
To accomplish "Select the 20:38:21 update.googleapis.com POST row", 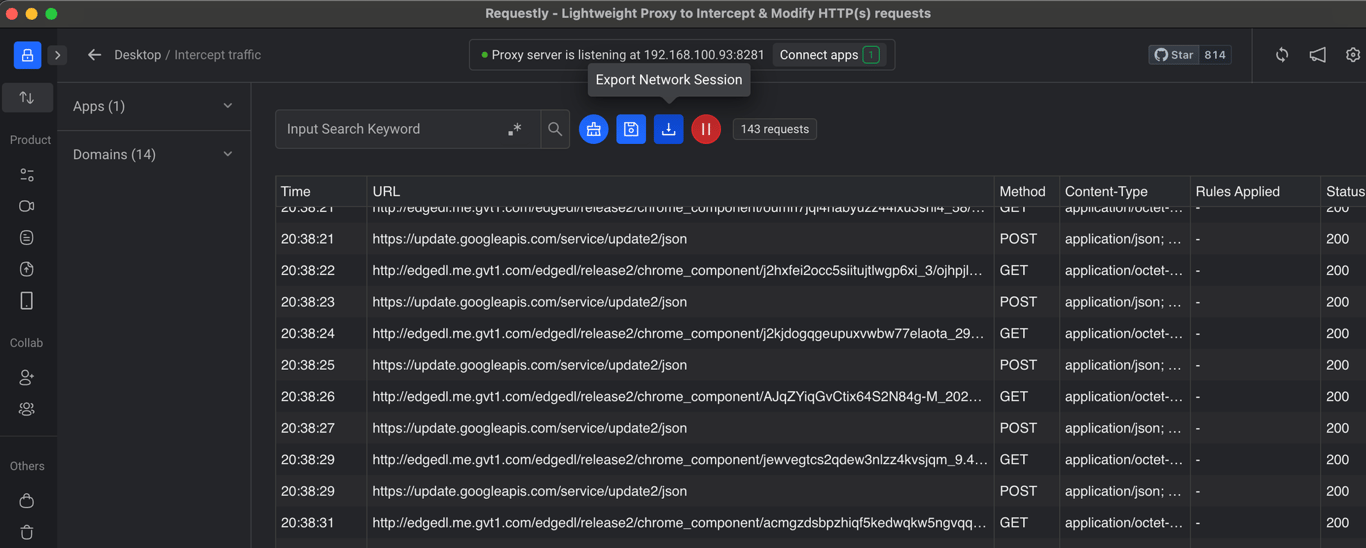I will pos(821,239).
